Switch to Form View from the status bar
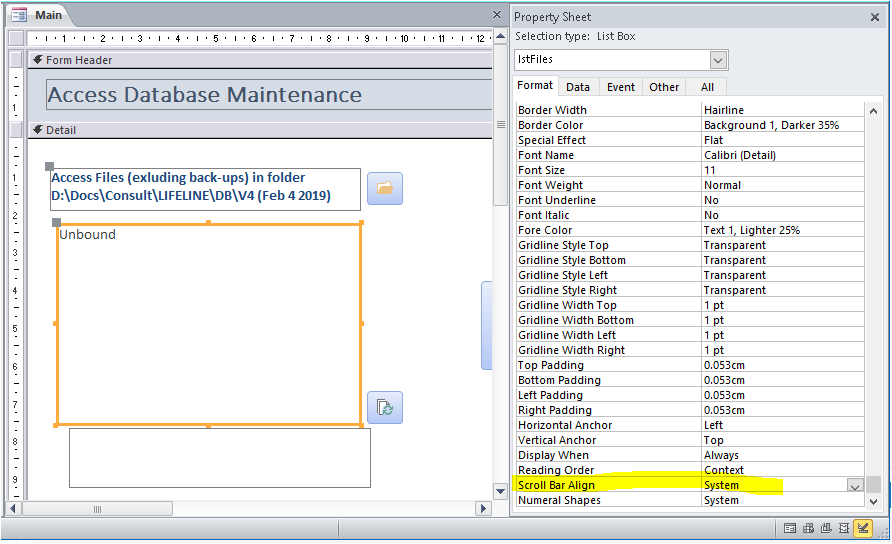Viewport: 892px width, 544px height. [x=790, y=529]
